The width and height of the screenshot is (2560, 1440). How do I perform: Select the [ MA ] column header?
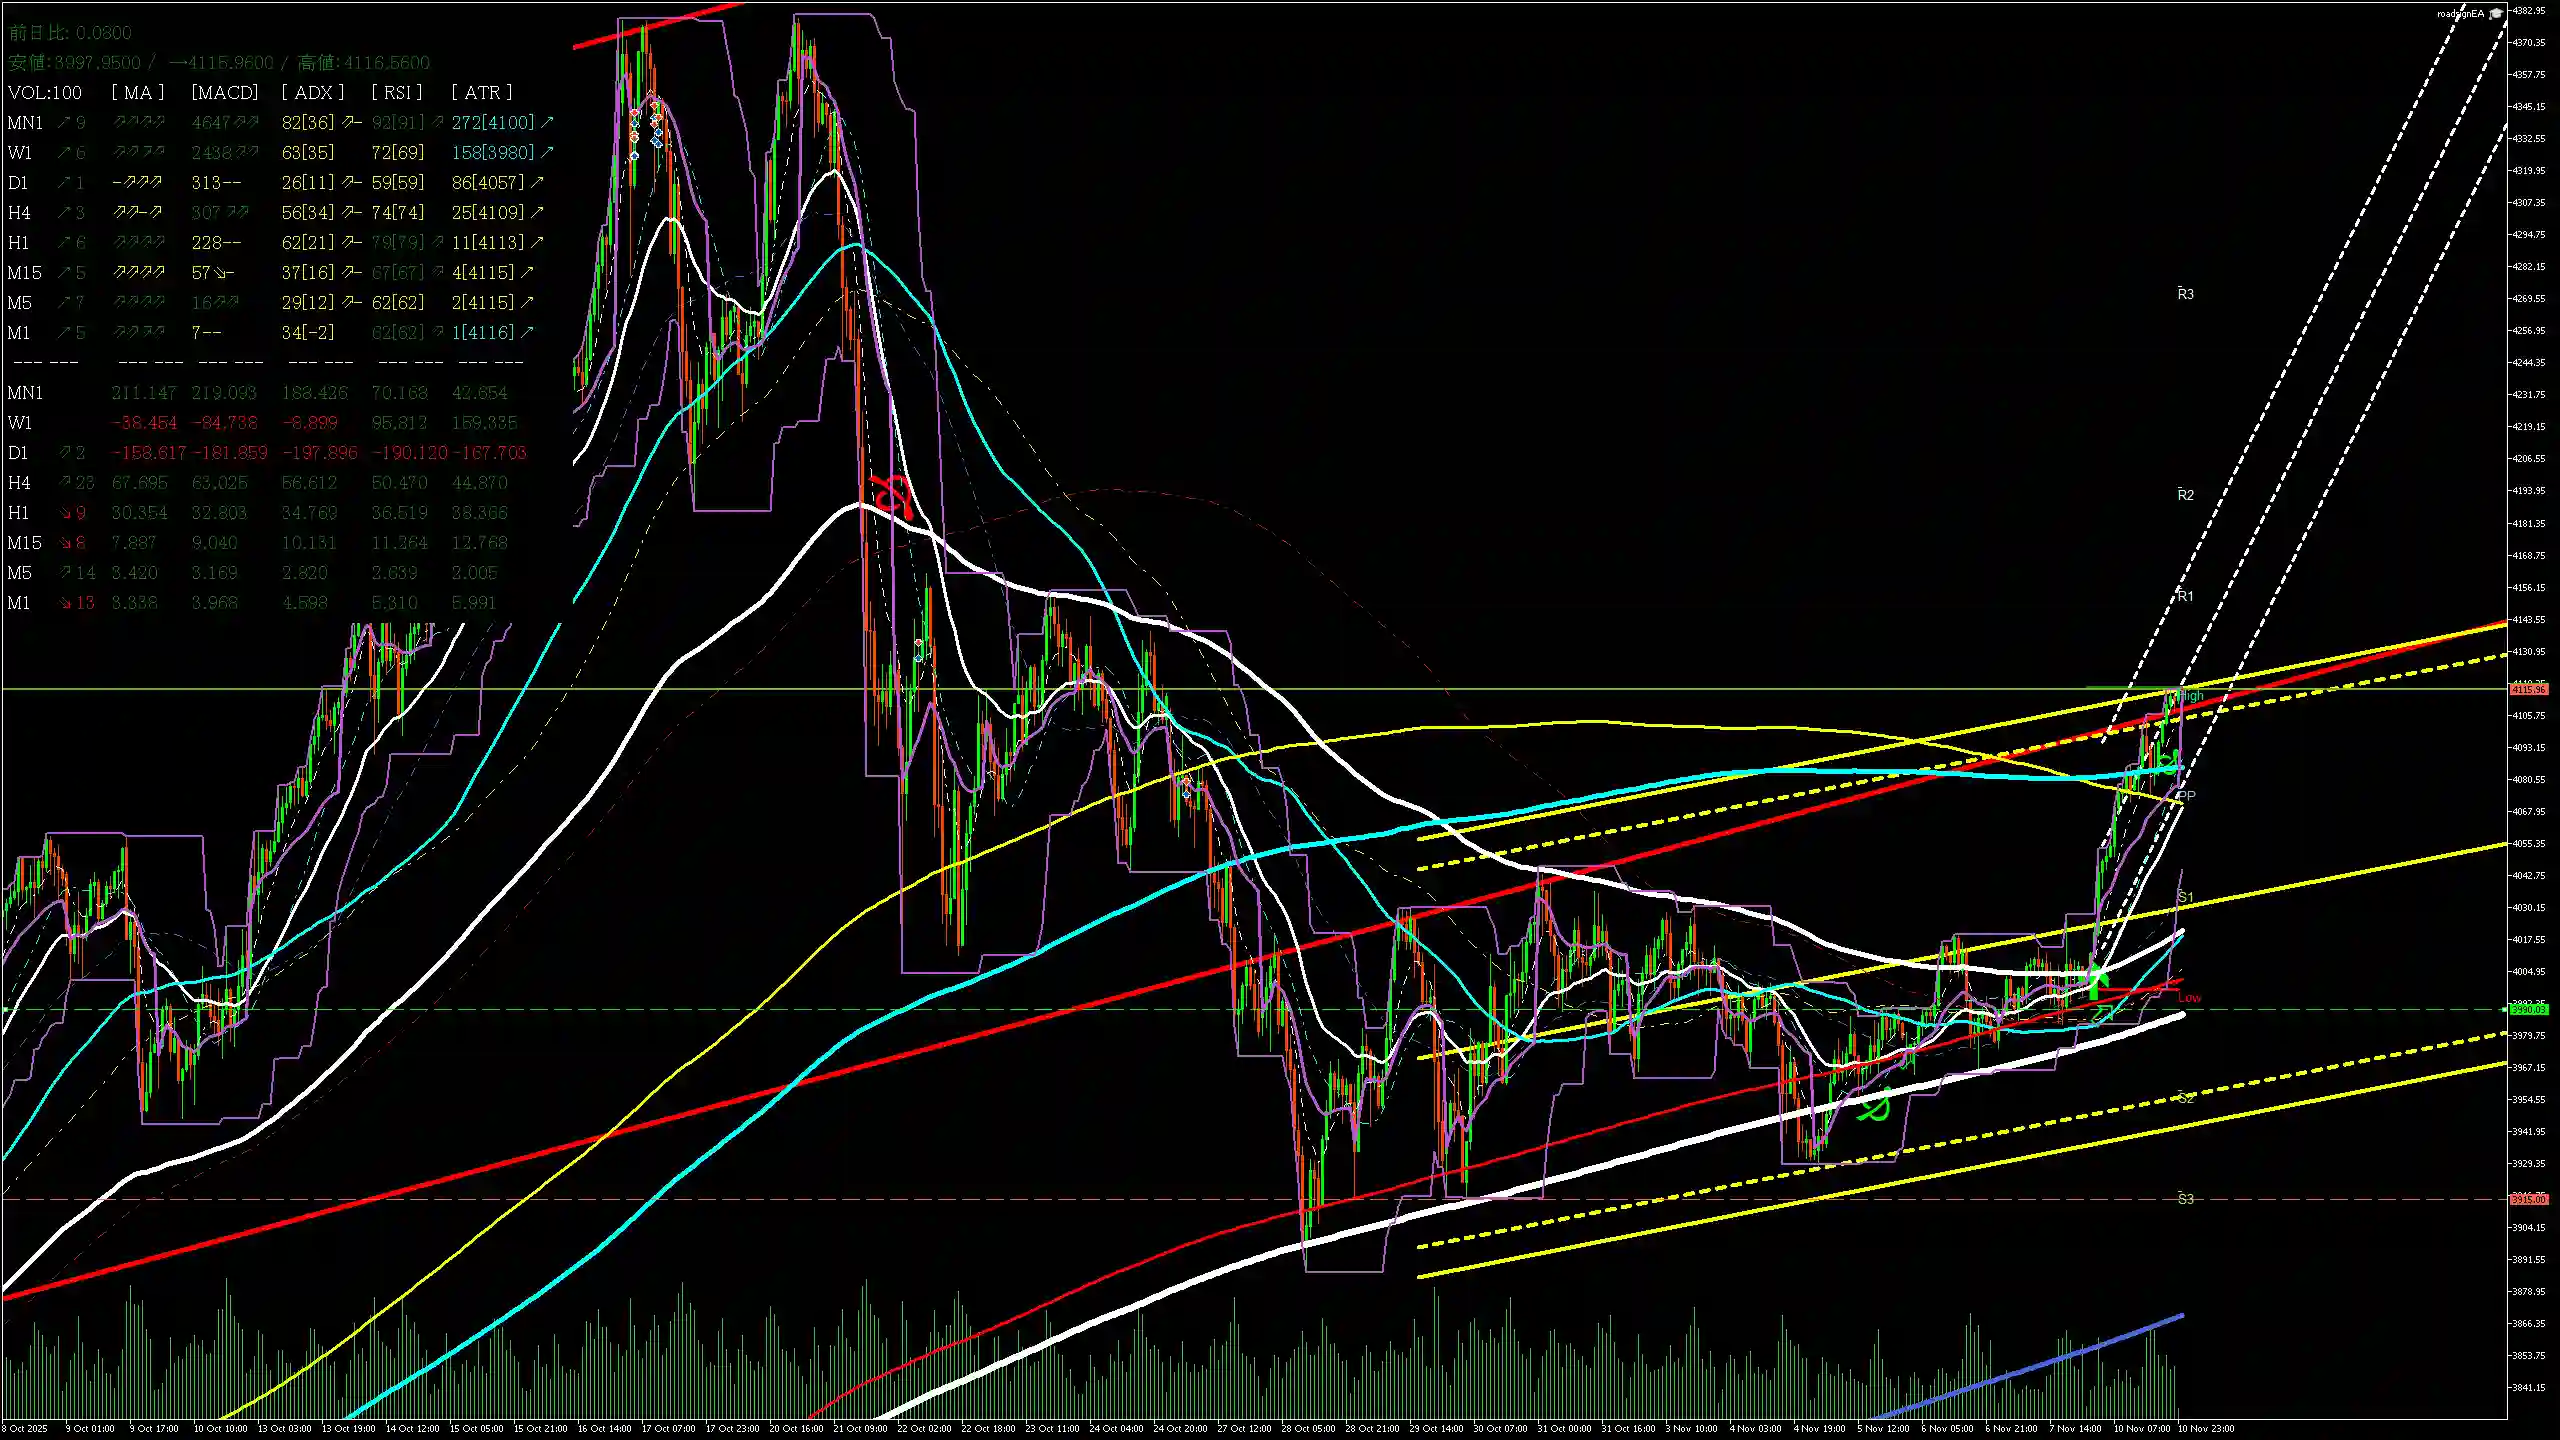point(137,92)
